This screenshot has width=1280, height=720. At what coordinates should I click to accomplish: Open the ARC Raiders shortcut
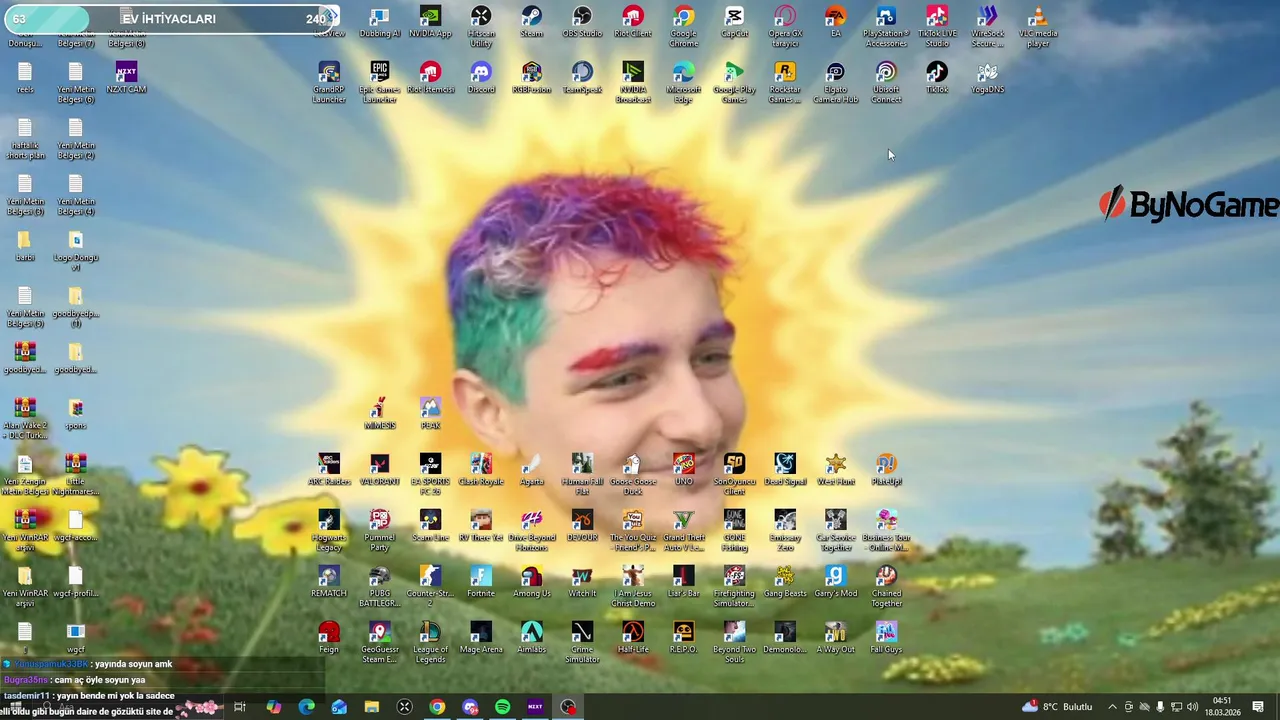329,470
